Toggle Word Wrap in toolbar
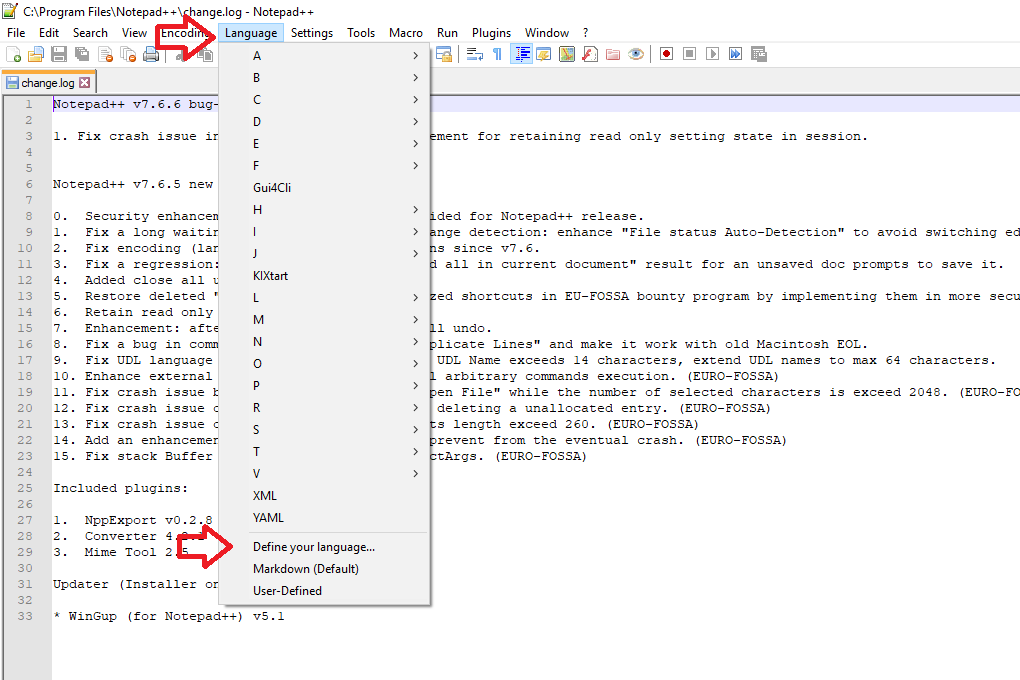The image size is (1020, 680). 475,54
